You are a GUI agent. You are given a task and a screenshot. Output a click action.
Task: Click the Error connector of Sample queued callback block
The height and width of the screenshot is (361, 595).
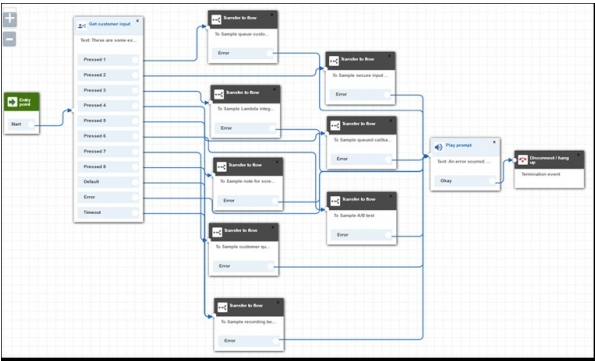pos(388,159)
